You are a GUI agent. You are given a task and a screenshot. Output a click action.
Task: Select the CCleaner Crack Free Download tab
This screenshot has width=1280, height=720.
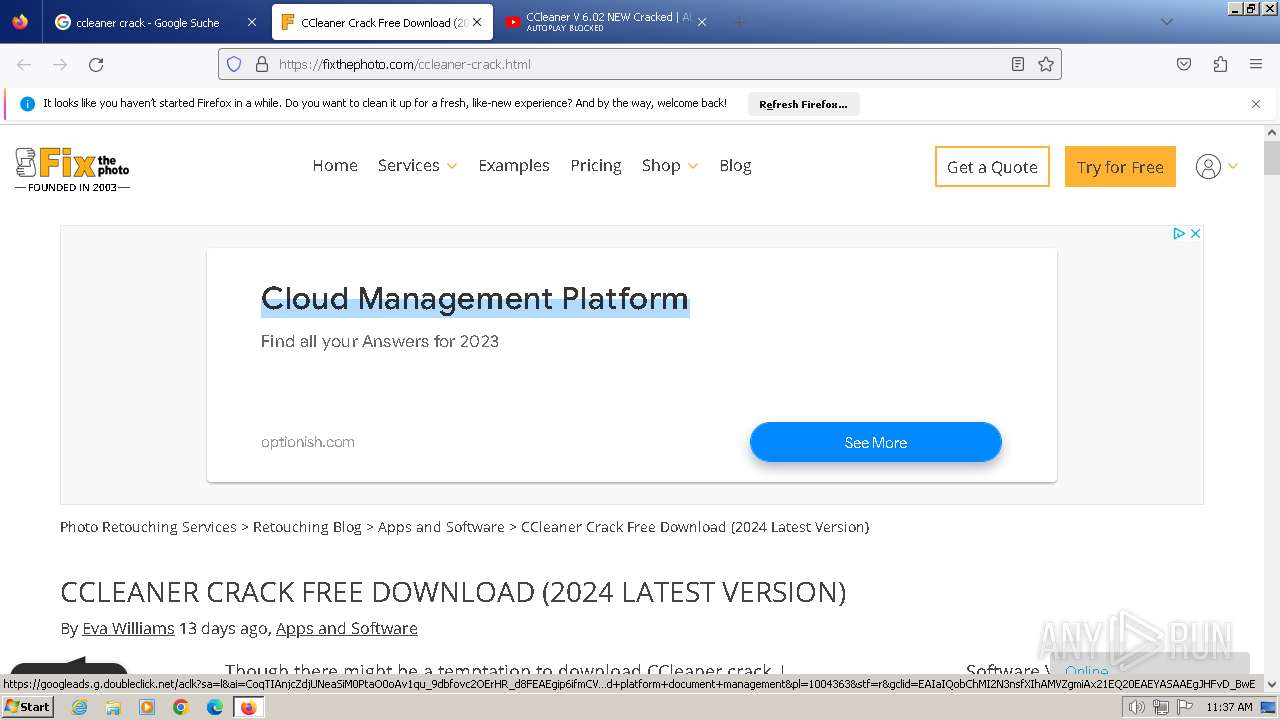click(382, 22)
